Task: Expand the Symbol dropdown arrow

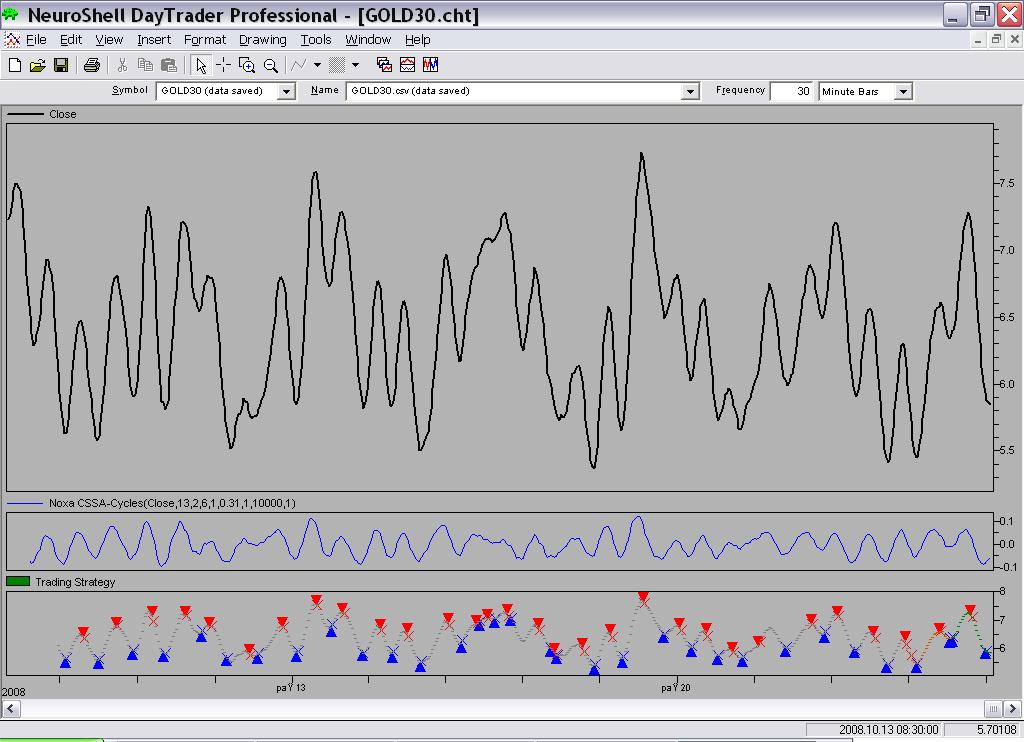Action: [x=286, y=91]
